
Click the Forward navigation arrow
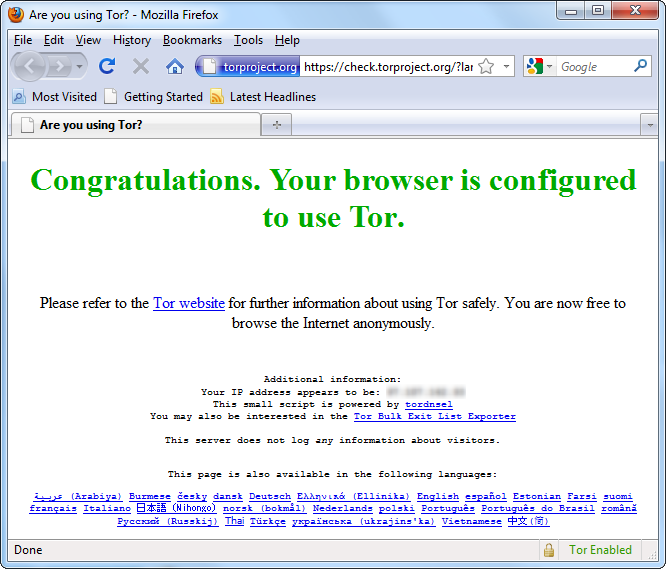[59, 66]
